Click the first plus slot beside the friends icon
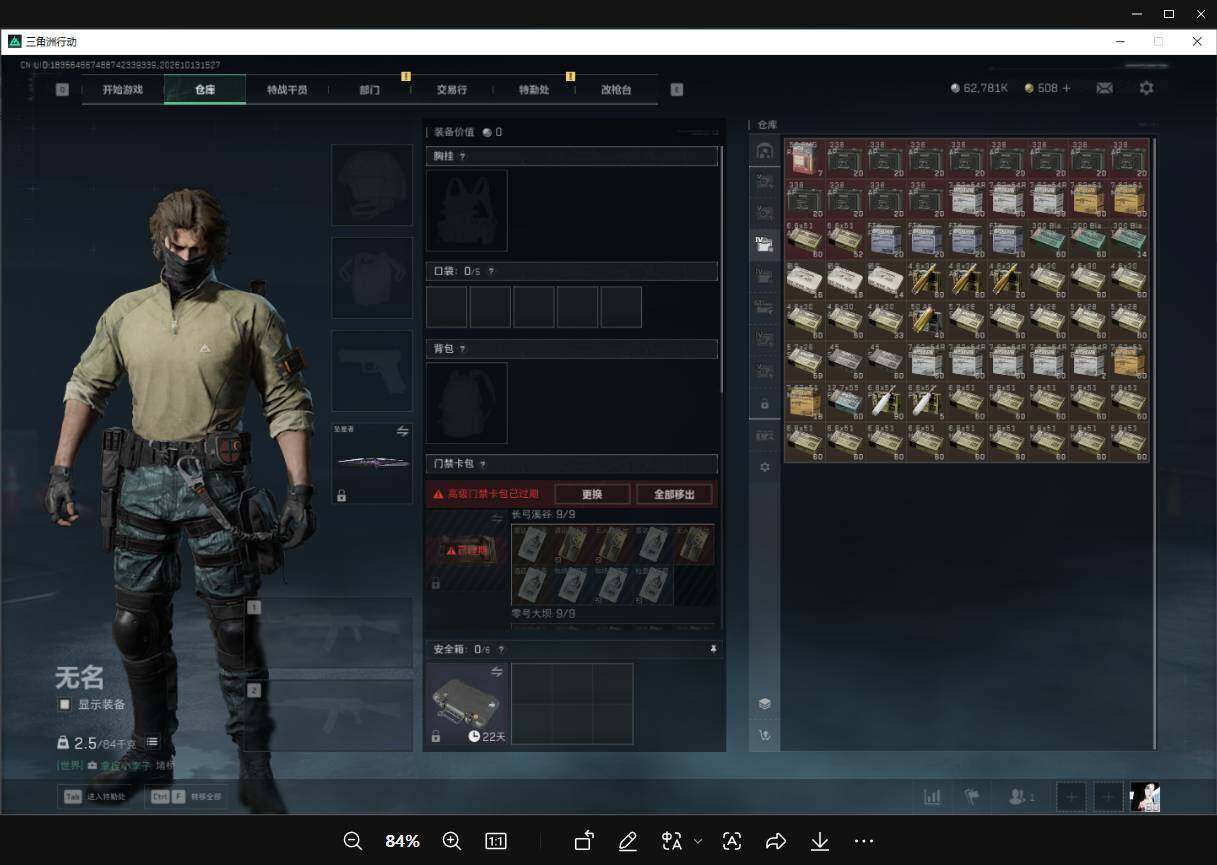 [1071, 797]
